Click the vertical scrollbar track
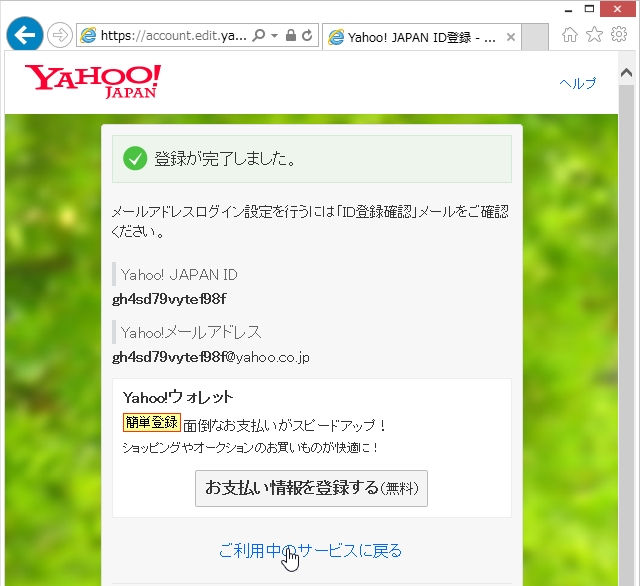 tap(626, 335)
